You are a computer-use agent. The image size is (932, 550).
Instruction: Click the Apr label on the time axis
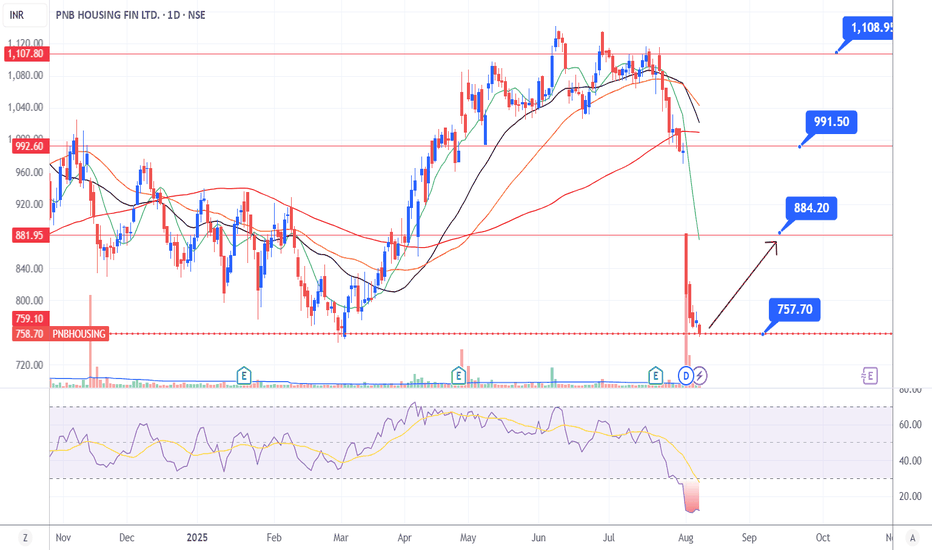coord(404,538)
